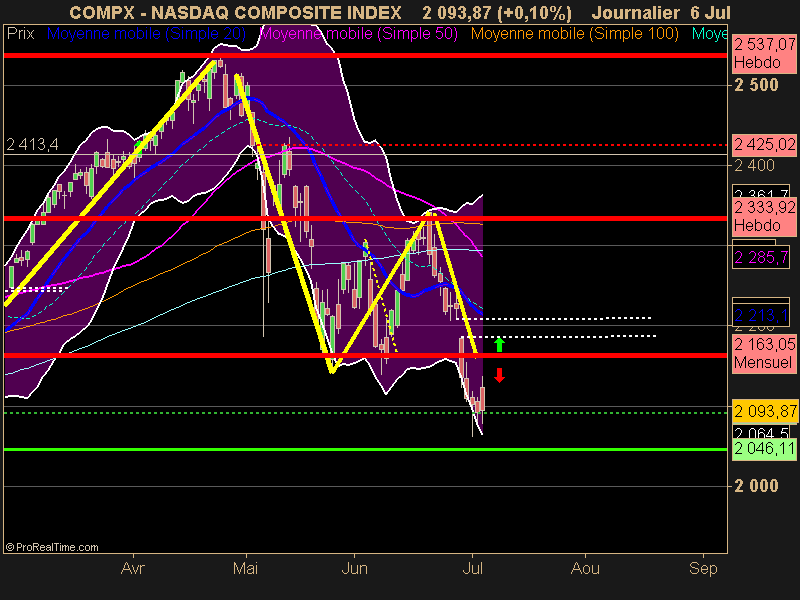The height and width of the screenshot is (600, 800).
Task: Click the 2 093,87 current price label
Action: pos(764,411)
